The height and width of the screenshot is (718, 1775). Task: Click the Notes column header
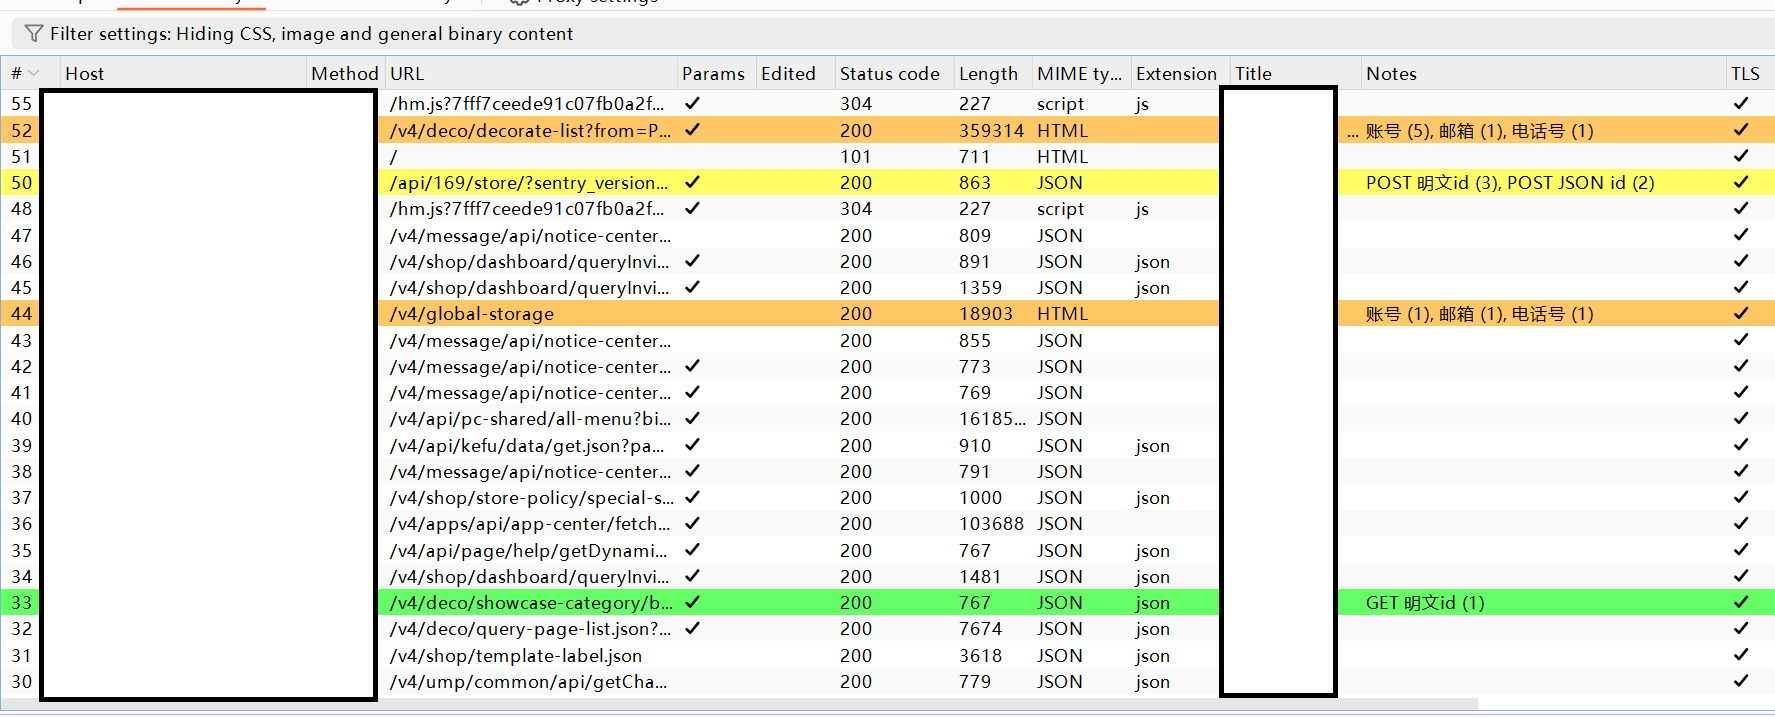1391,74
